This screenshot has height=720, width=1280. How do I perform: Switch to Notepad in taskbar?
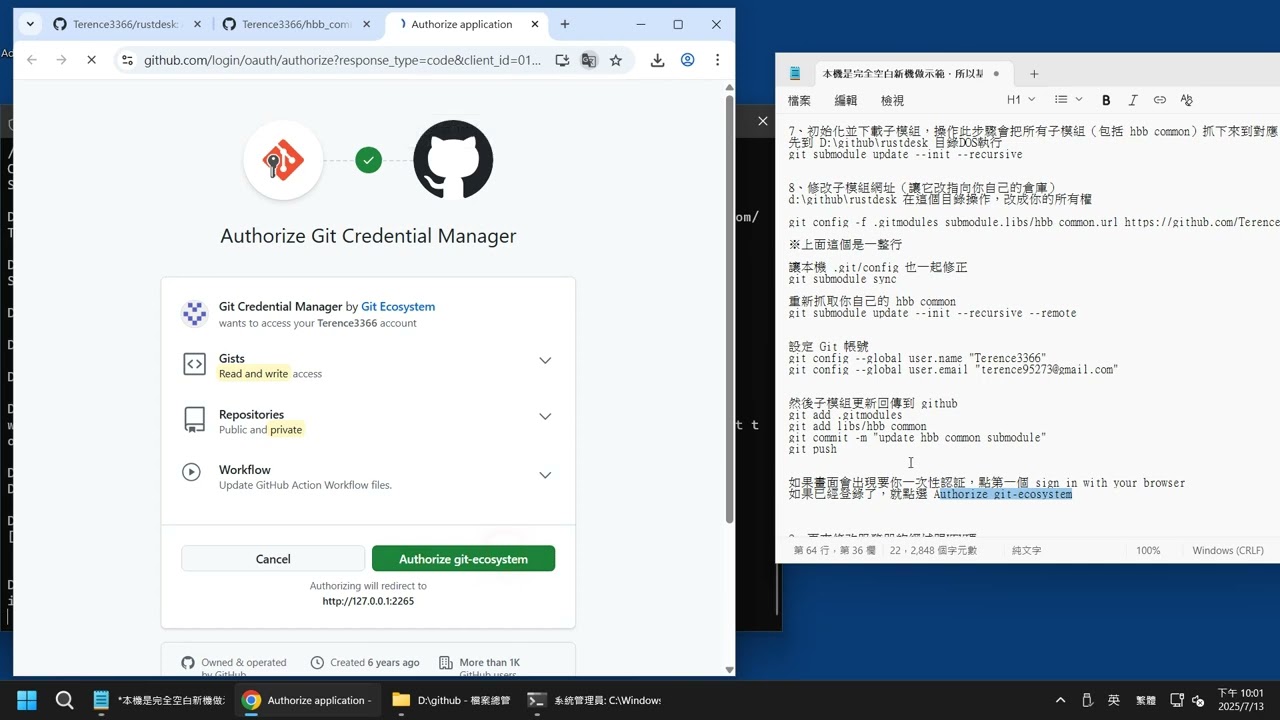[x=158, y=700]
